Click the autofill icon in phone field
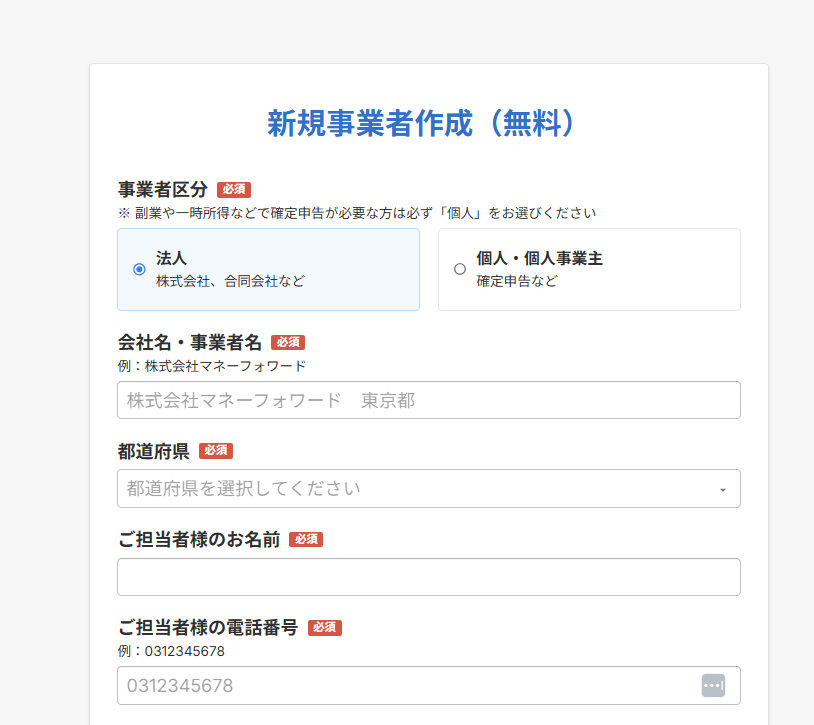The width and height of the screenshot is (814, 725). click(x=713, y=686)
